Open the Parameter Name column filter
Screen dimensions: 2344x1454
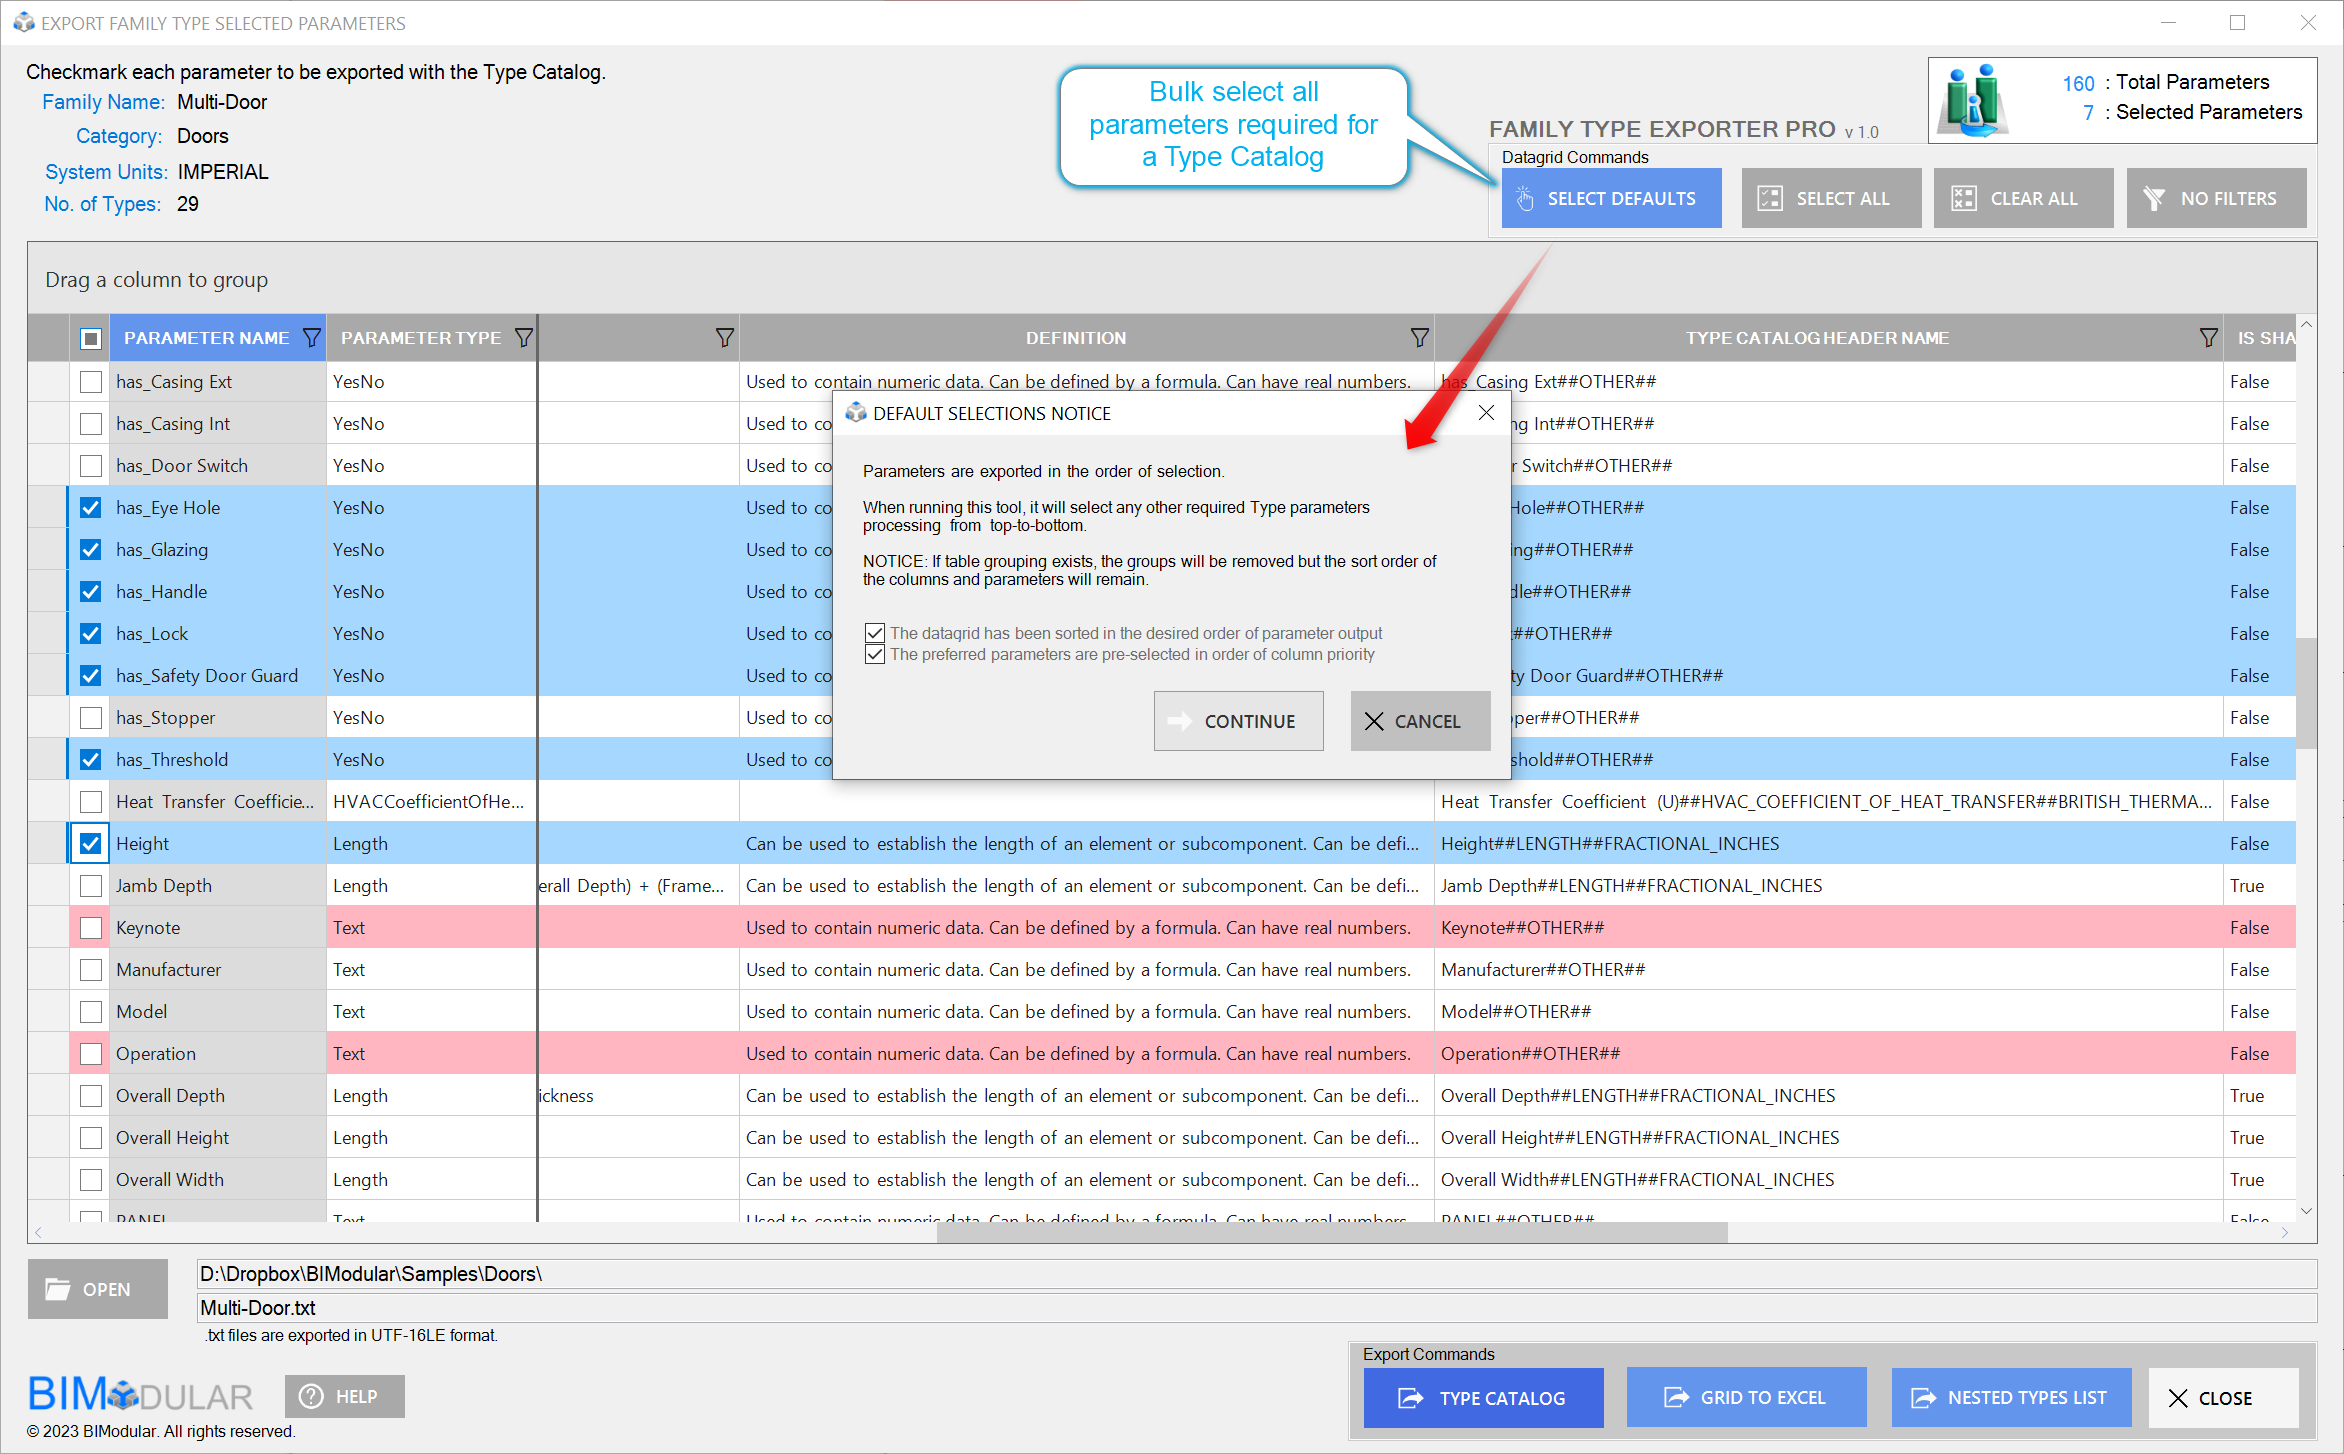click(312, 338)
